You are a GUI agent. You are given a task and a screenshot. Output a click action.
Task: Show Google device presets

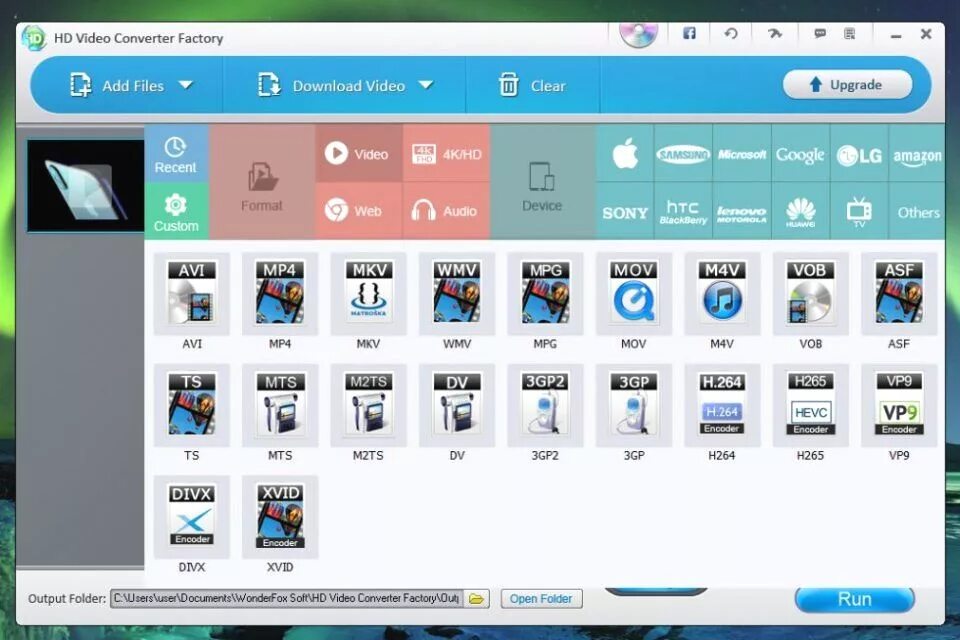pyautogui.click(x=800, y=154)
